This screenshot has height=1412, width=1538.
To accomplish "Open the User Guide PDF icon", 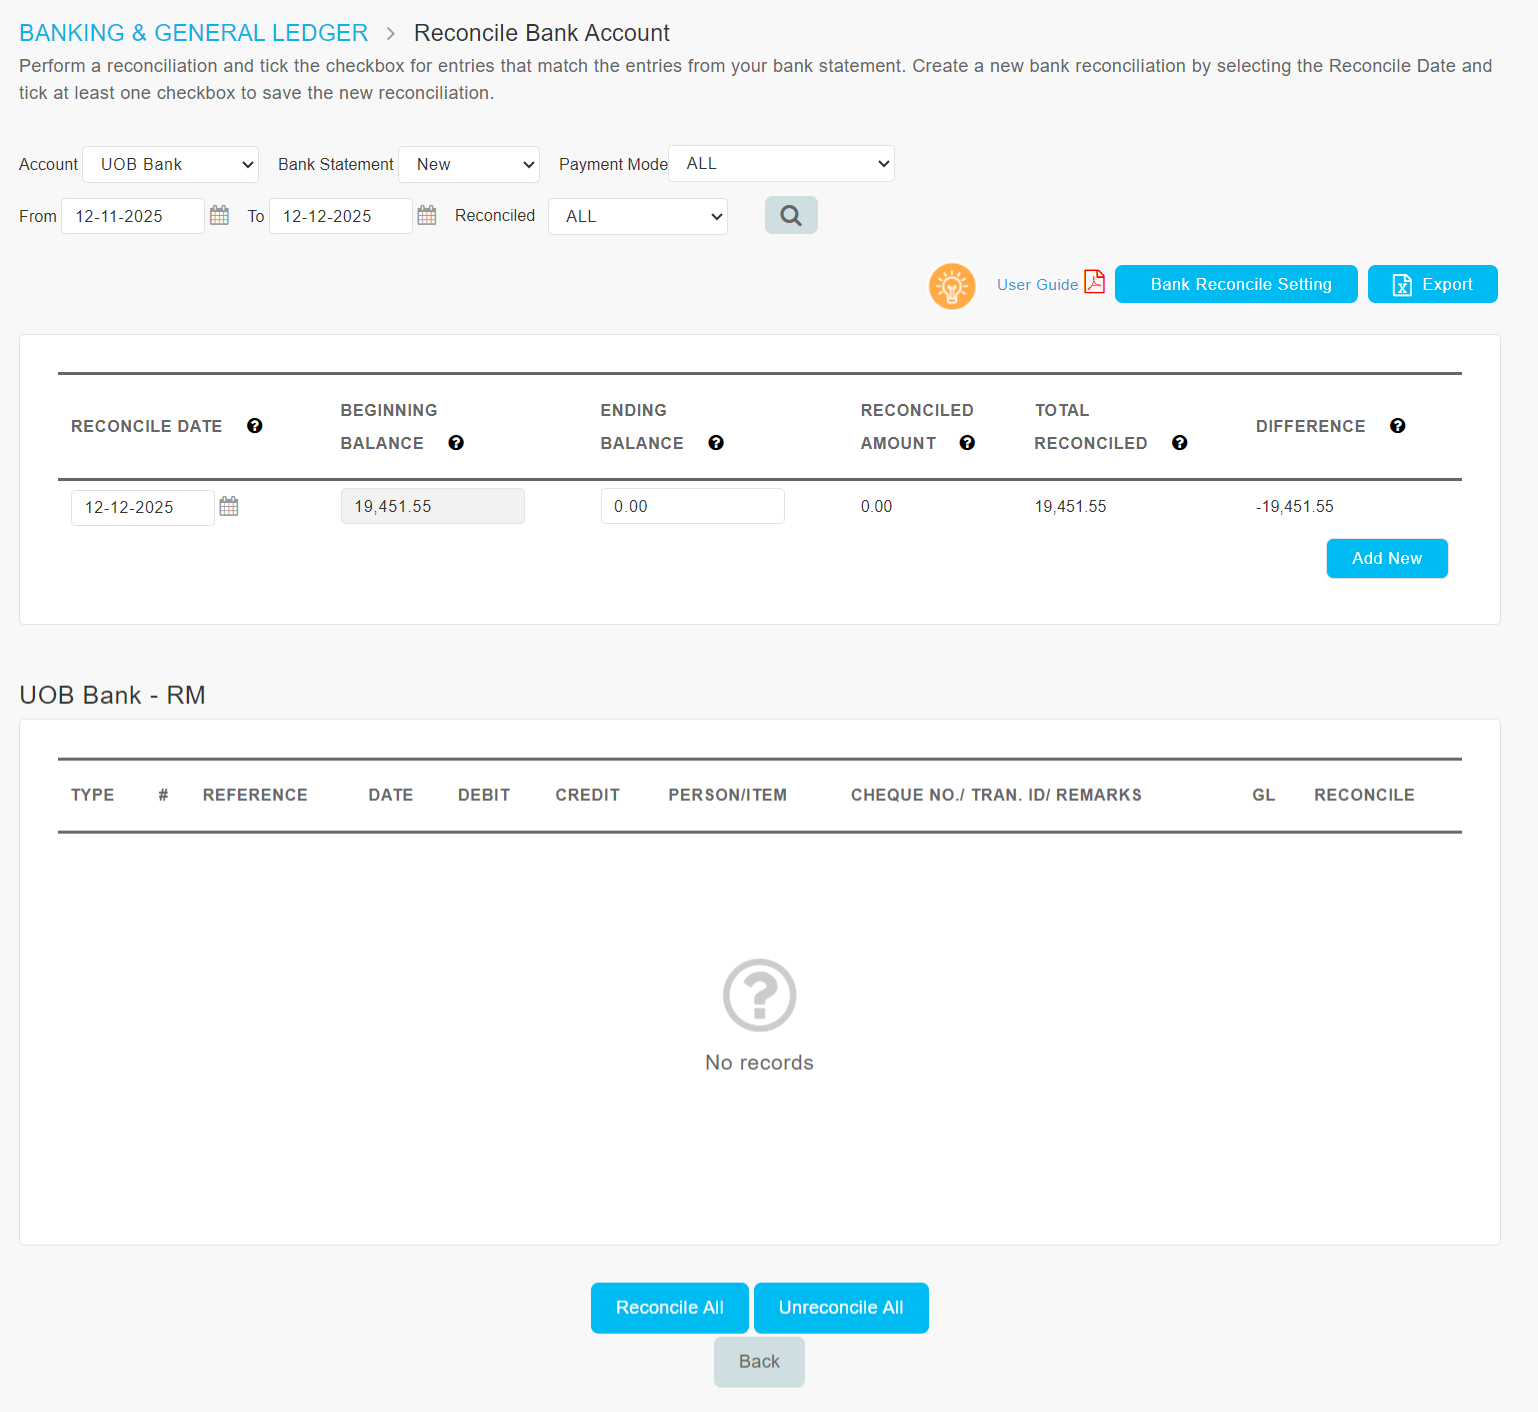I will (1095, 283).
